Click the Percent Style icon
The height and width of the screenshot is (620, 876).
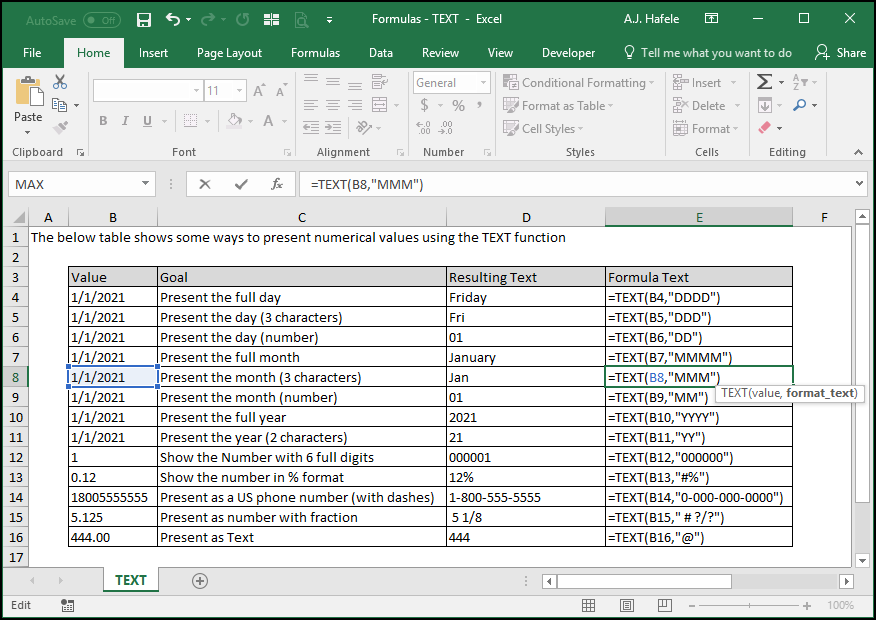(459, 105)
